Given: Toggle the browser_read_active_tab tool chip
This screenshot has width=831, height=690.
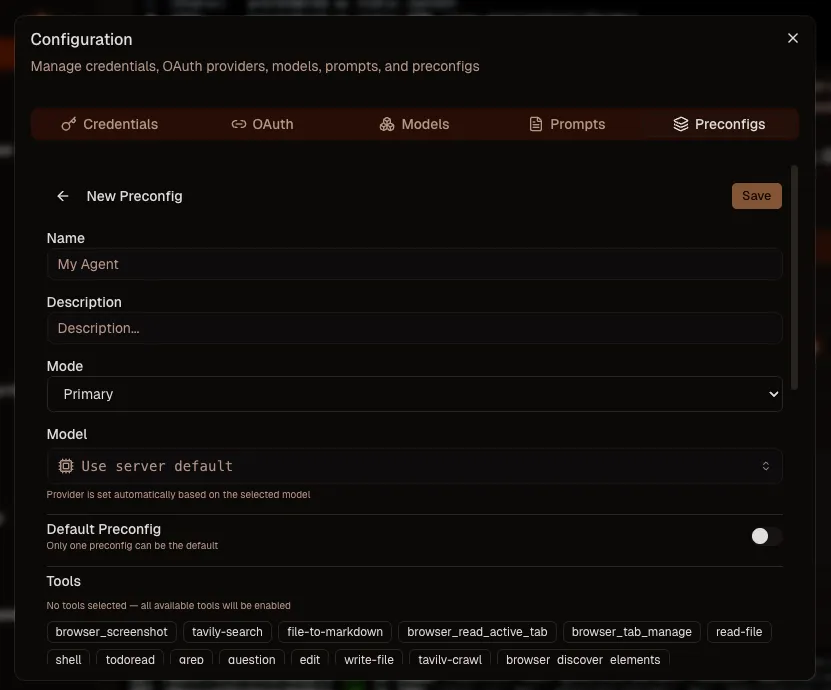Looking at the screenshot, I should pos(477,632).
